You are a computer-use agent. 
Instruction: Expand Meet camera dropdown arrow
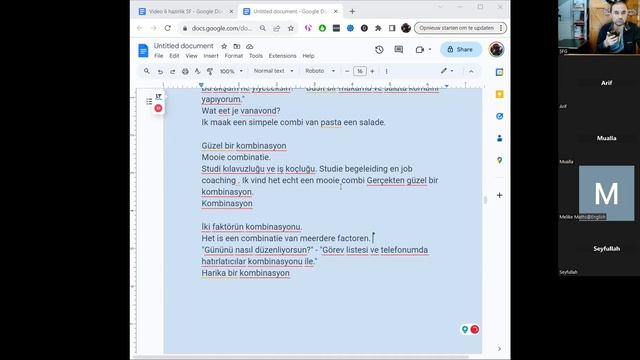429,50
